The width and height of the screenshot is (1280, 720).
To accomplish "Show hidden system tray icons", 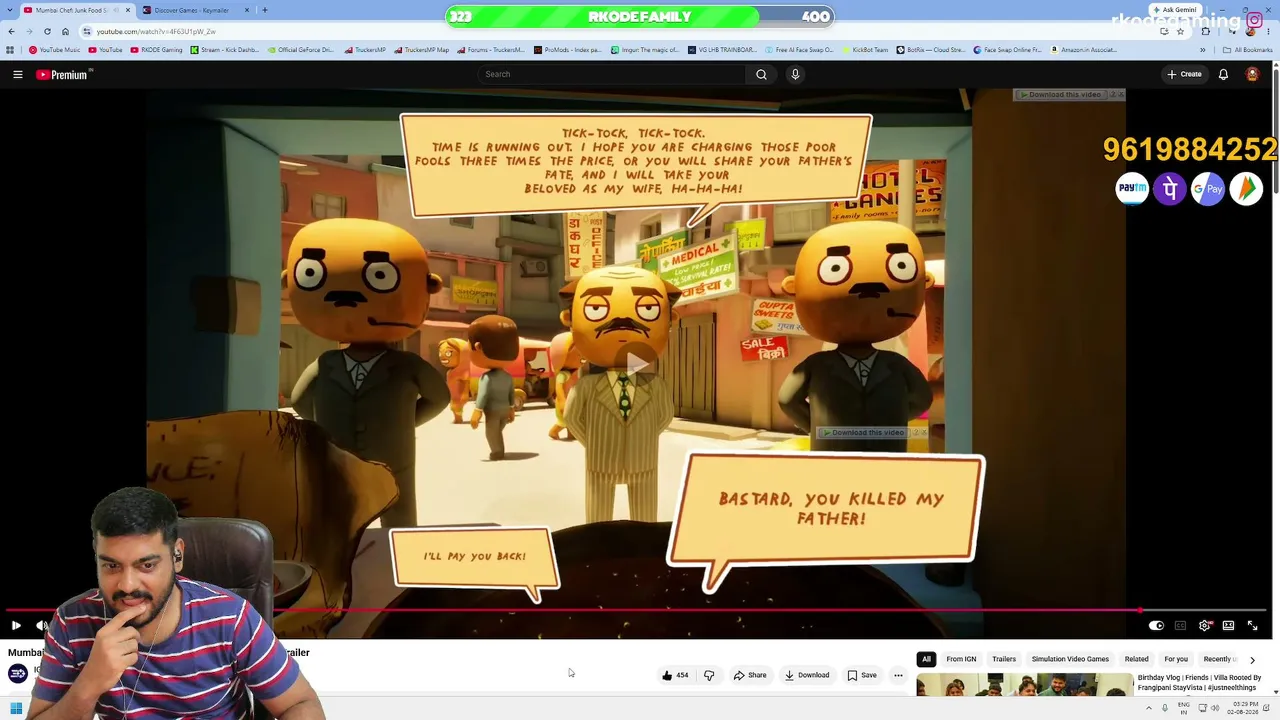I will click(1148, 708).
